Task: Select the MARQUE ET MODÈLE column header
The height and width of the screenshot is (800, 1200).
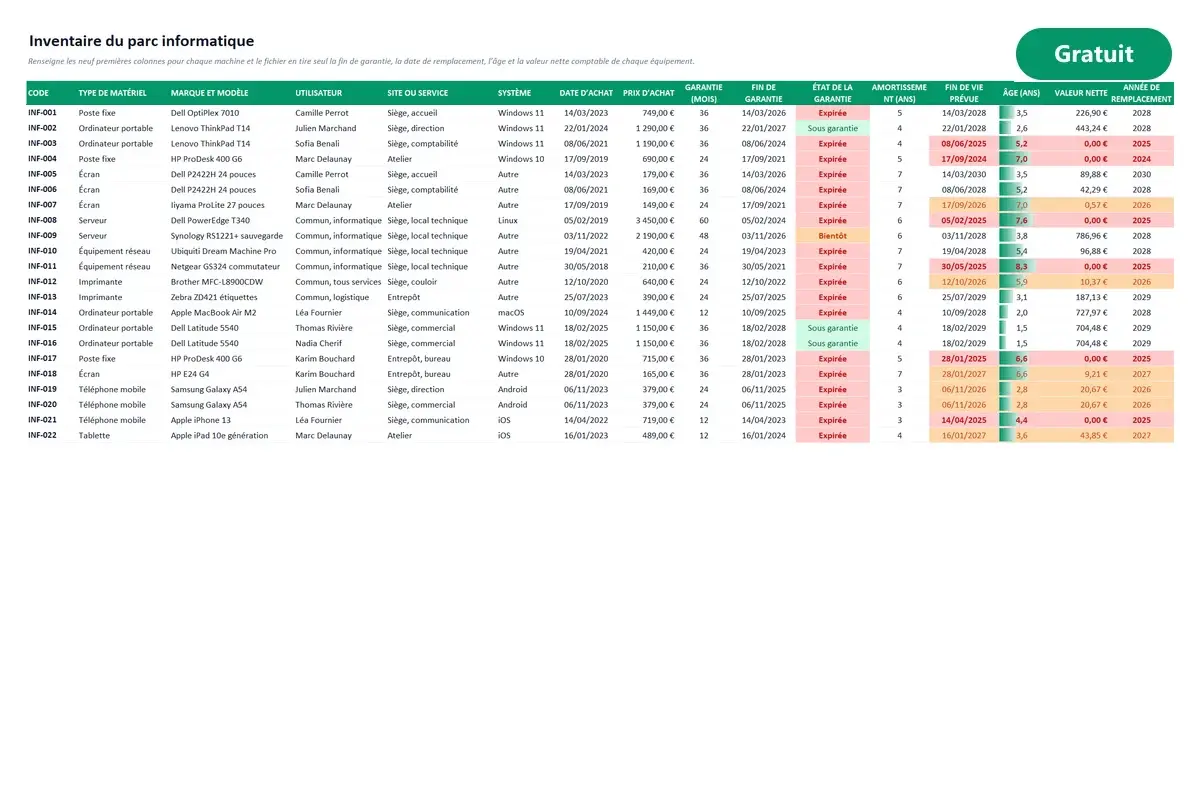Action: coord(209,93)
